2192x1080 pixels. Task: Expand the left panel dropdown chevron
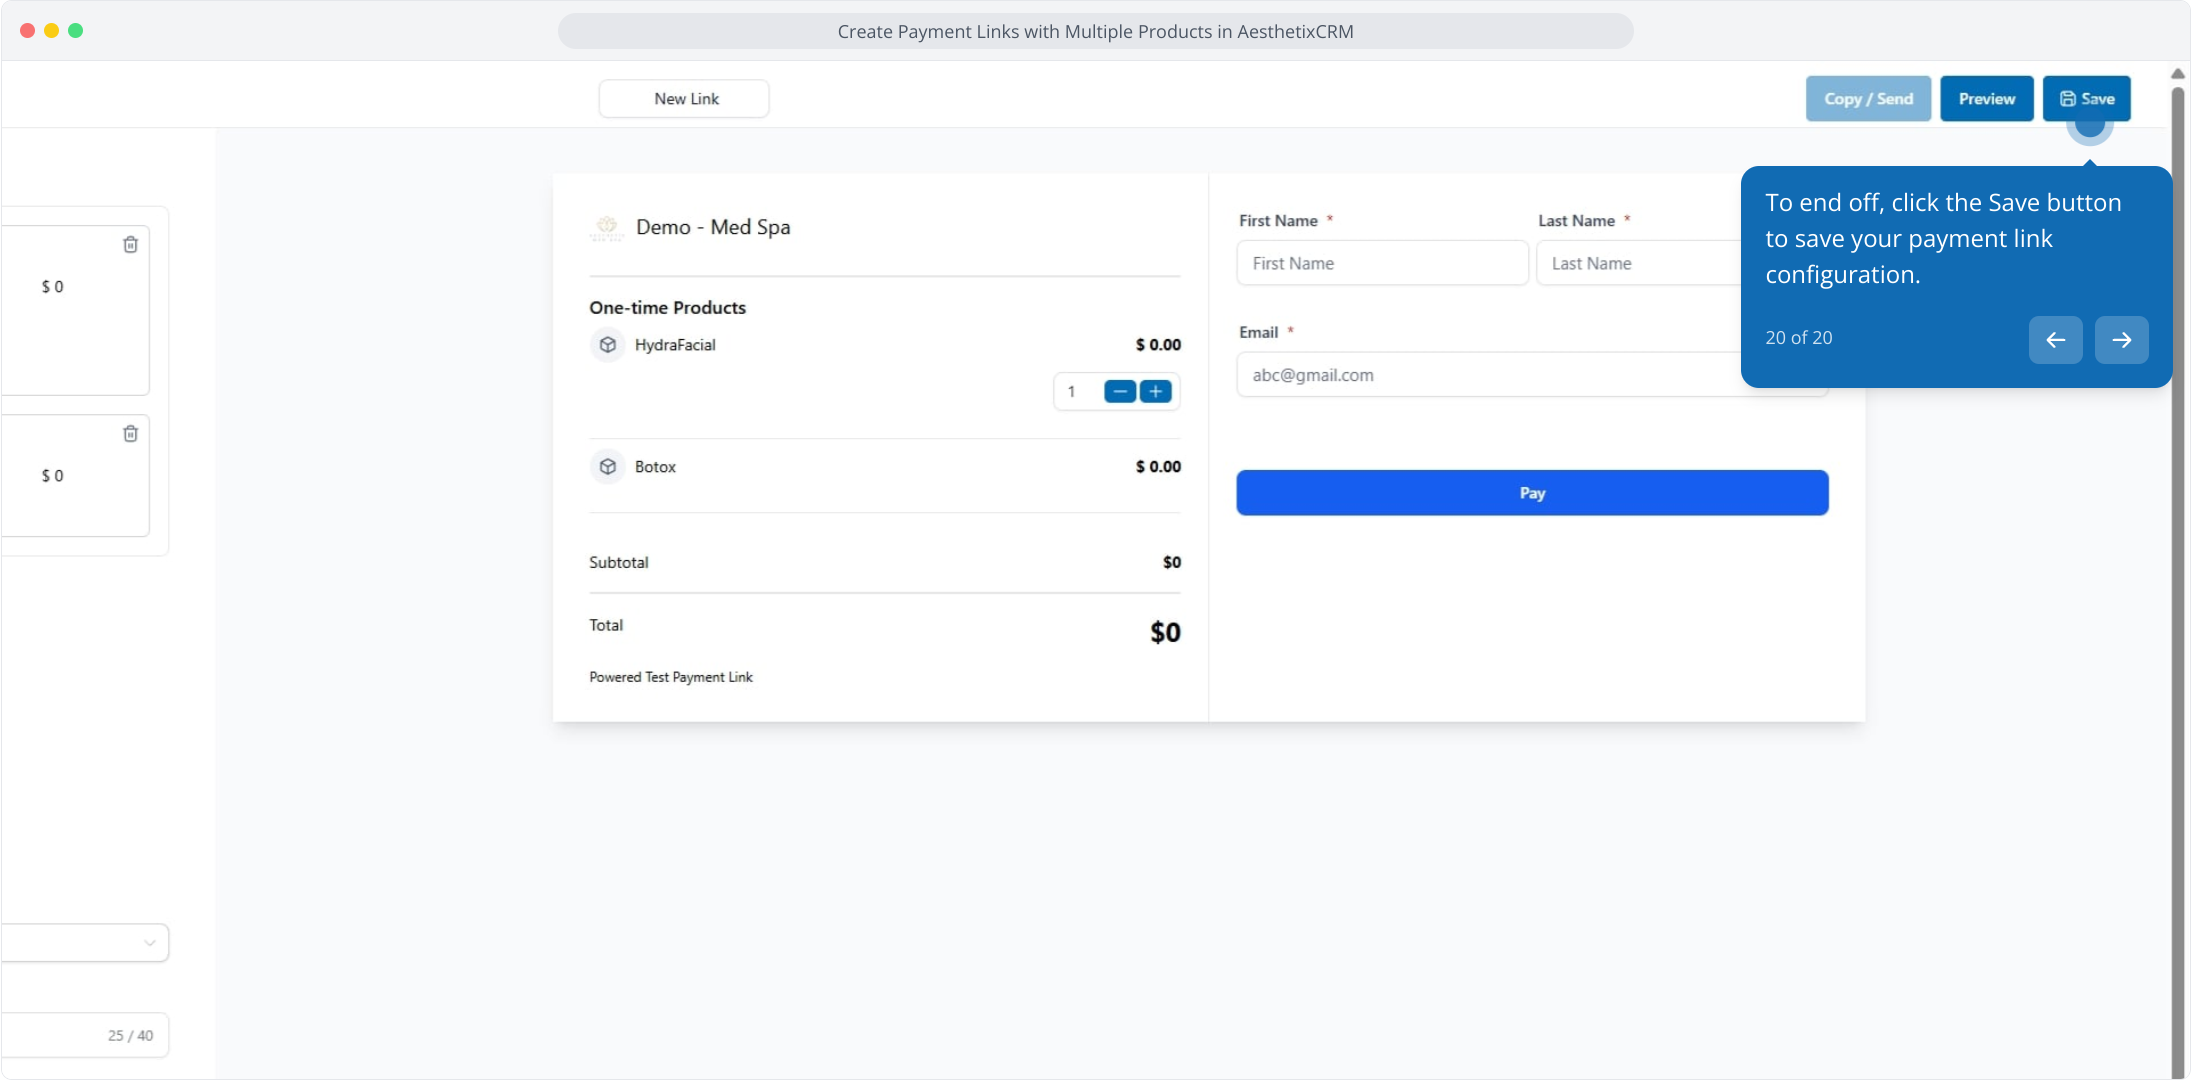[x=149, y=943]
